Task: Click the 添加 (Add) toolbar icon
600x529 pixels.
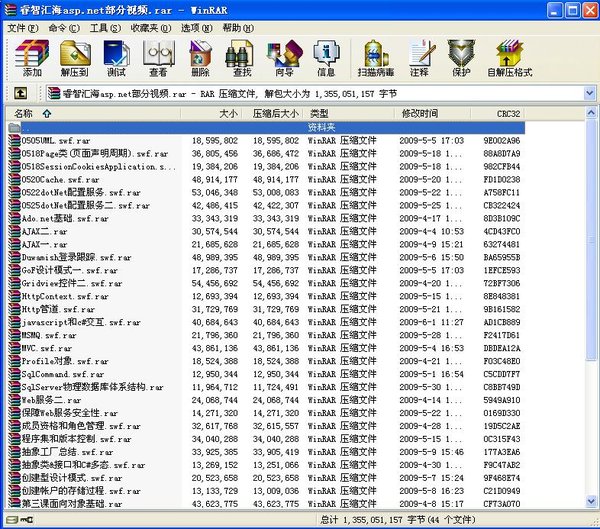Action: pos(32,58)
